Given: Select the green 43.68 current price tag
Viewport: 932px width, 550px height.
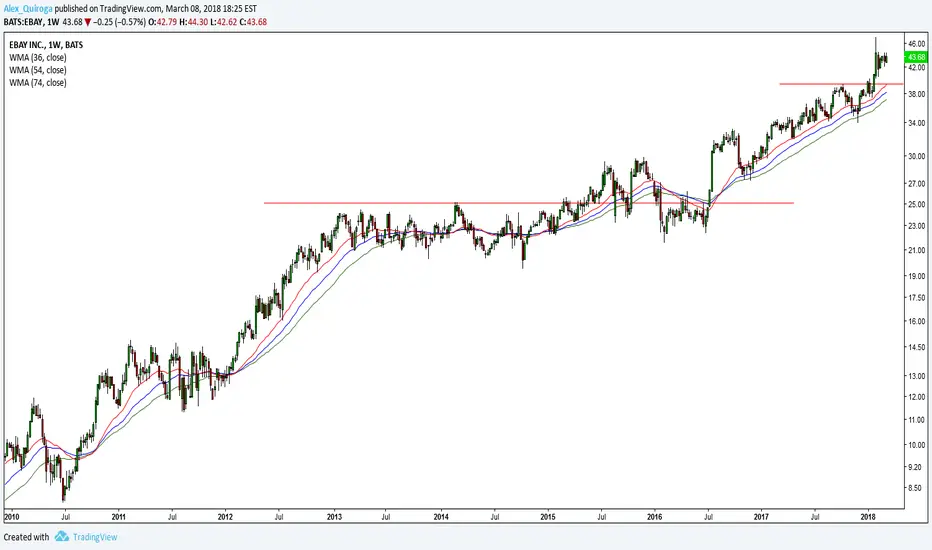Looking at the screenshot, I should tap(915, 57).
